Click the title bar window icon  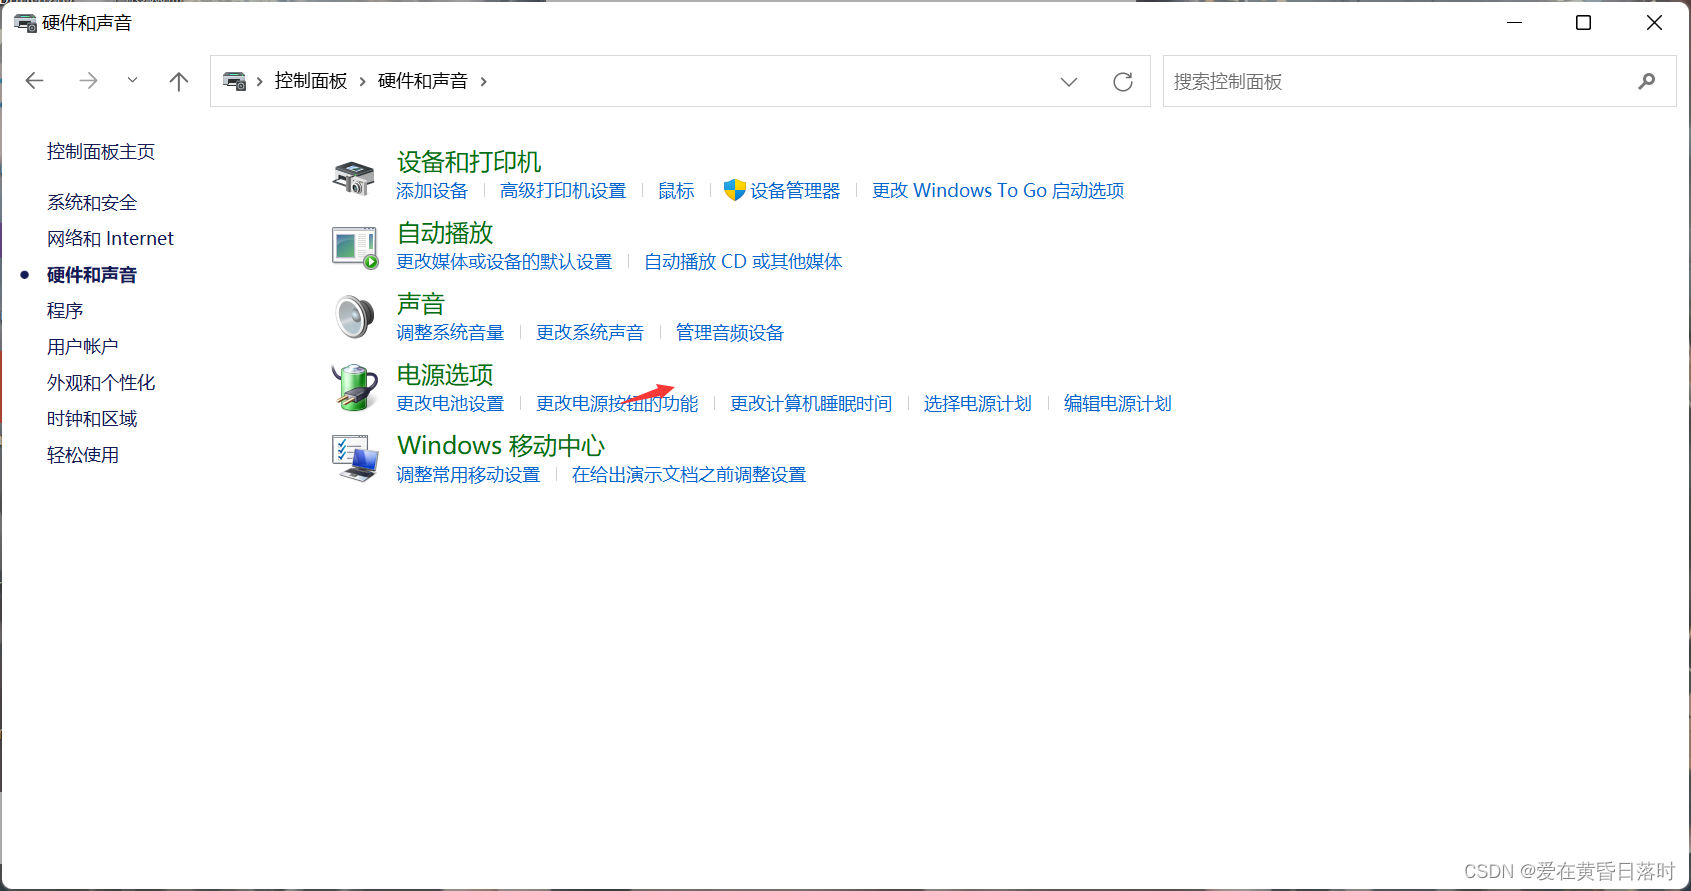pyautogui.click(x=25, y=22)
